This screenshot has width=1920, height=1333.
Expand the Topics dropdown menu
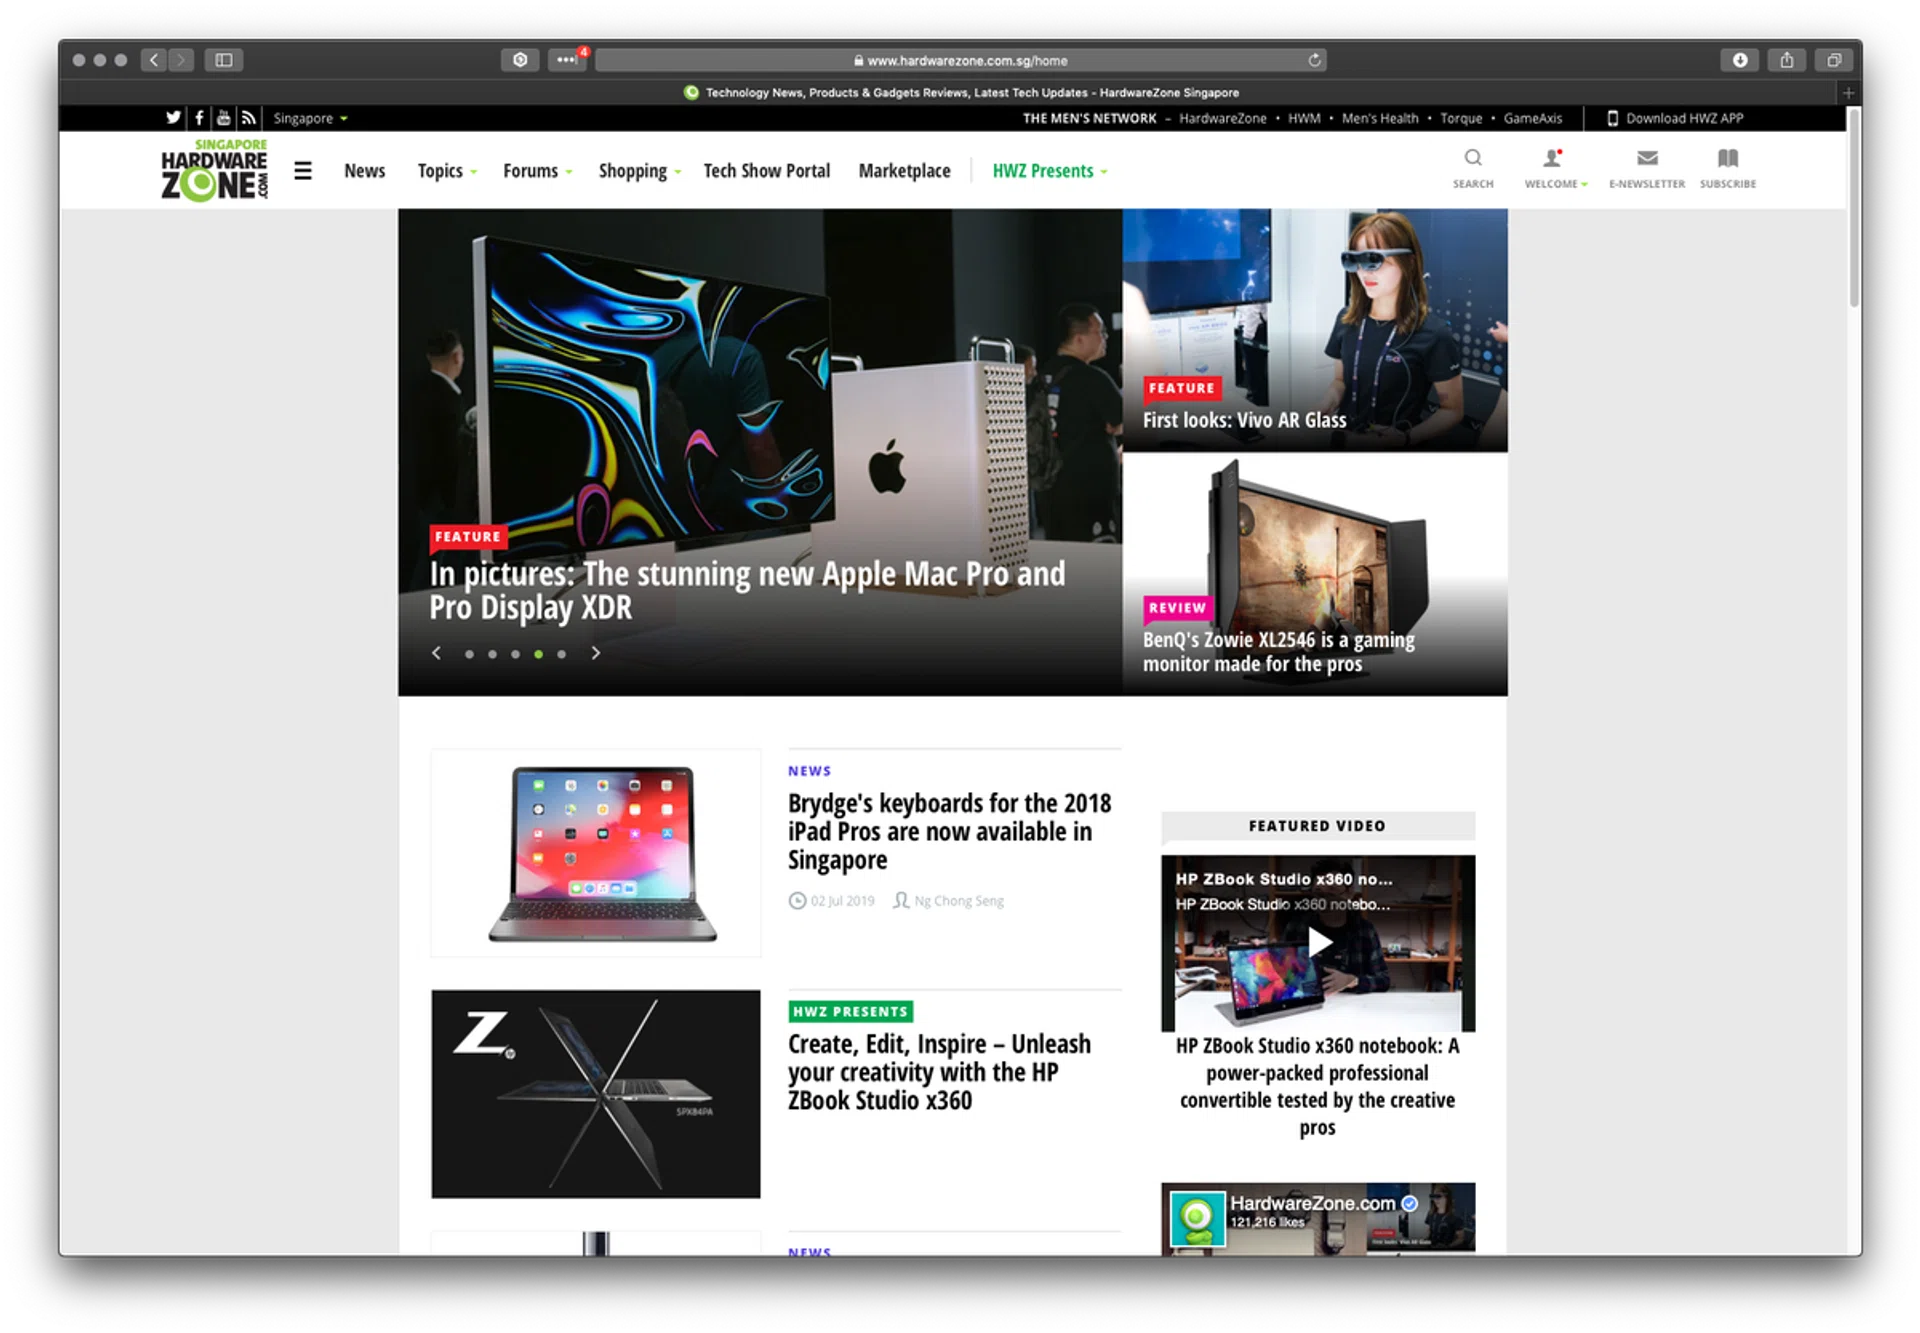click(x=446, y=171)
